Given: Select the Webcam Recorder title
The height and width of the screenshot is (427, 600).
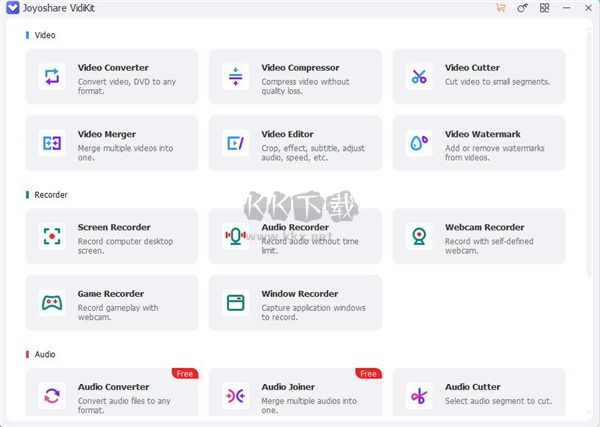Looking at the screenshot, I should [484, 227].
